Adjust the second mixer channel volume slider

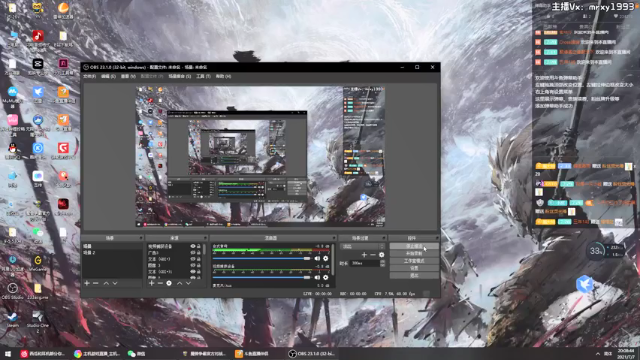click(x=261, y=278)
